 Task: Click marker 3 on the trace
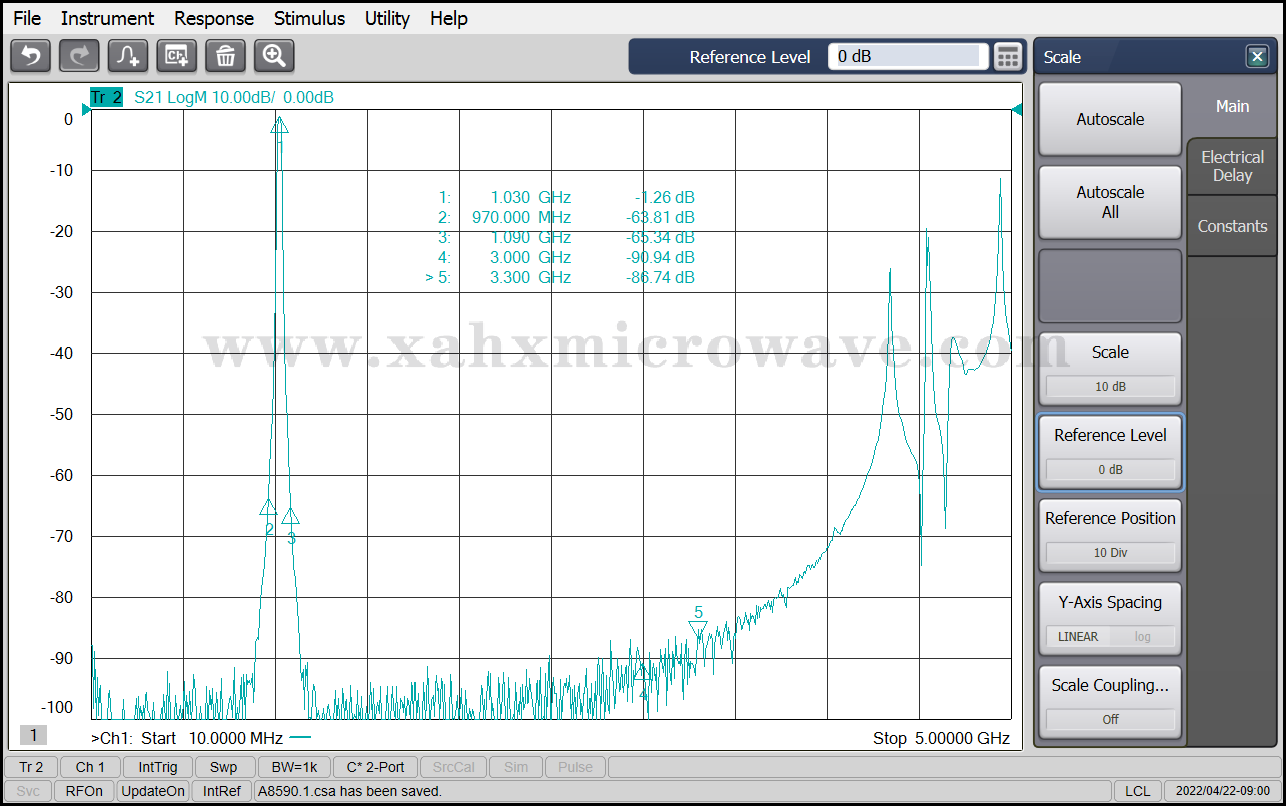[x=290, y=516]
